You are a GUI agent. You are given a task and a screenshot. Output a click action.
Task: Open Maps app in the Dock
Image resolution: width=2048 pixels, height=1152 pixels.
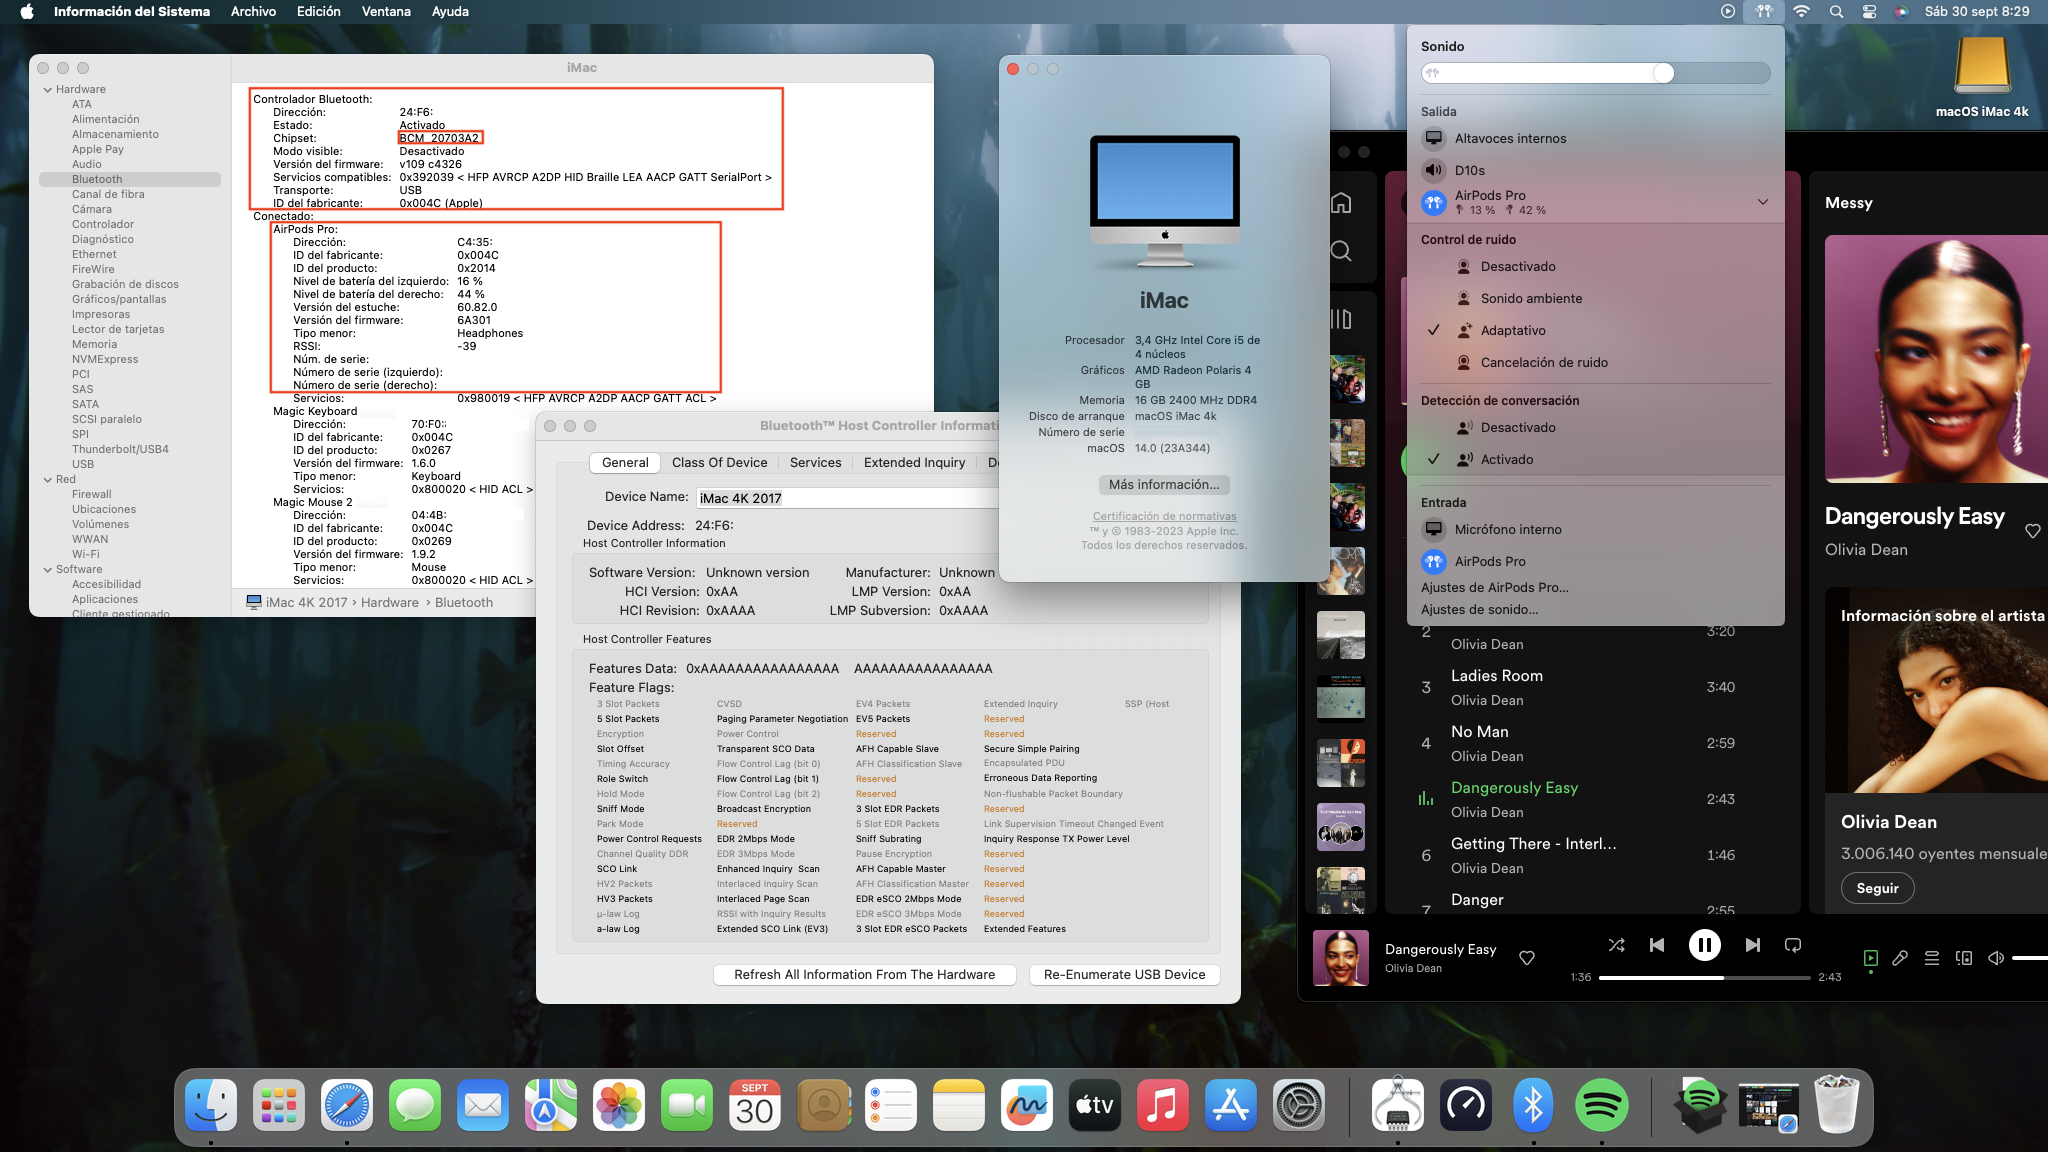[551, 1105]
